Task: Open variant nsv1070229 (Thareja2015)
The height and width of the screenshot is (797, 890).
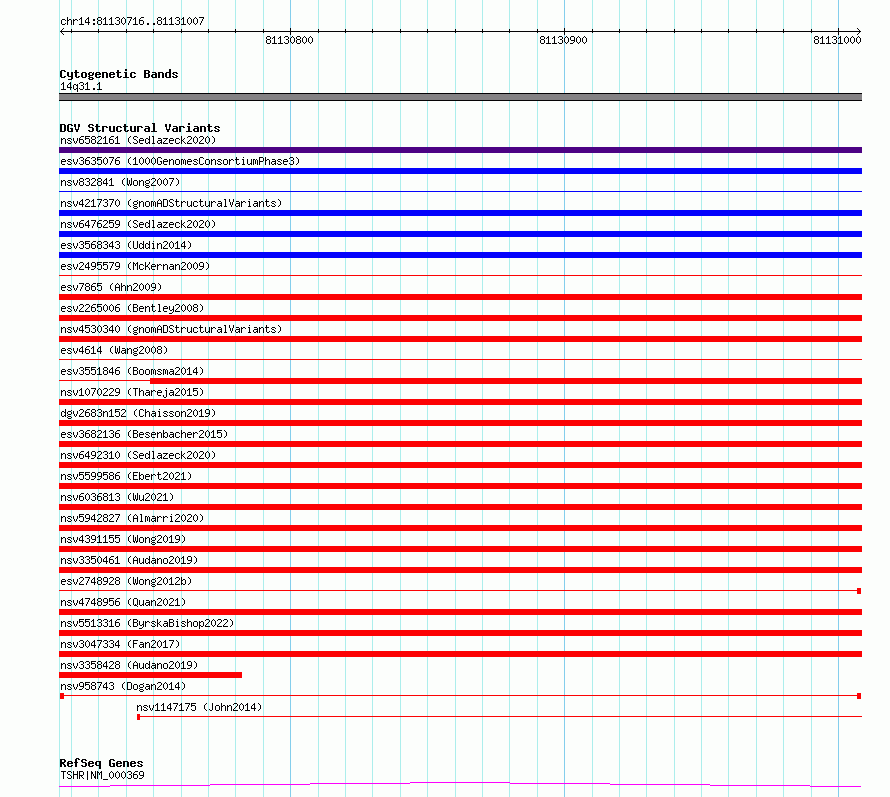Action: pyautogui.click(x=132, y=392)
